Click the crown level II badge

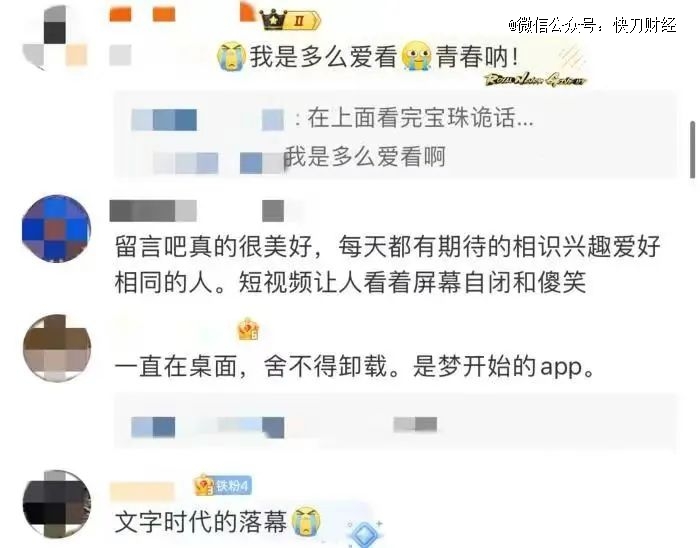pos(290,20)
